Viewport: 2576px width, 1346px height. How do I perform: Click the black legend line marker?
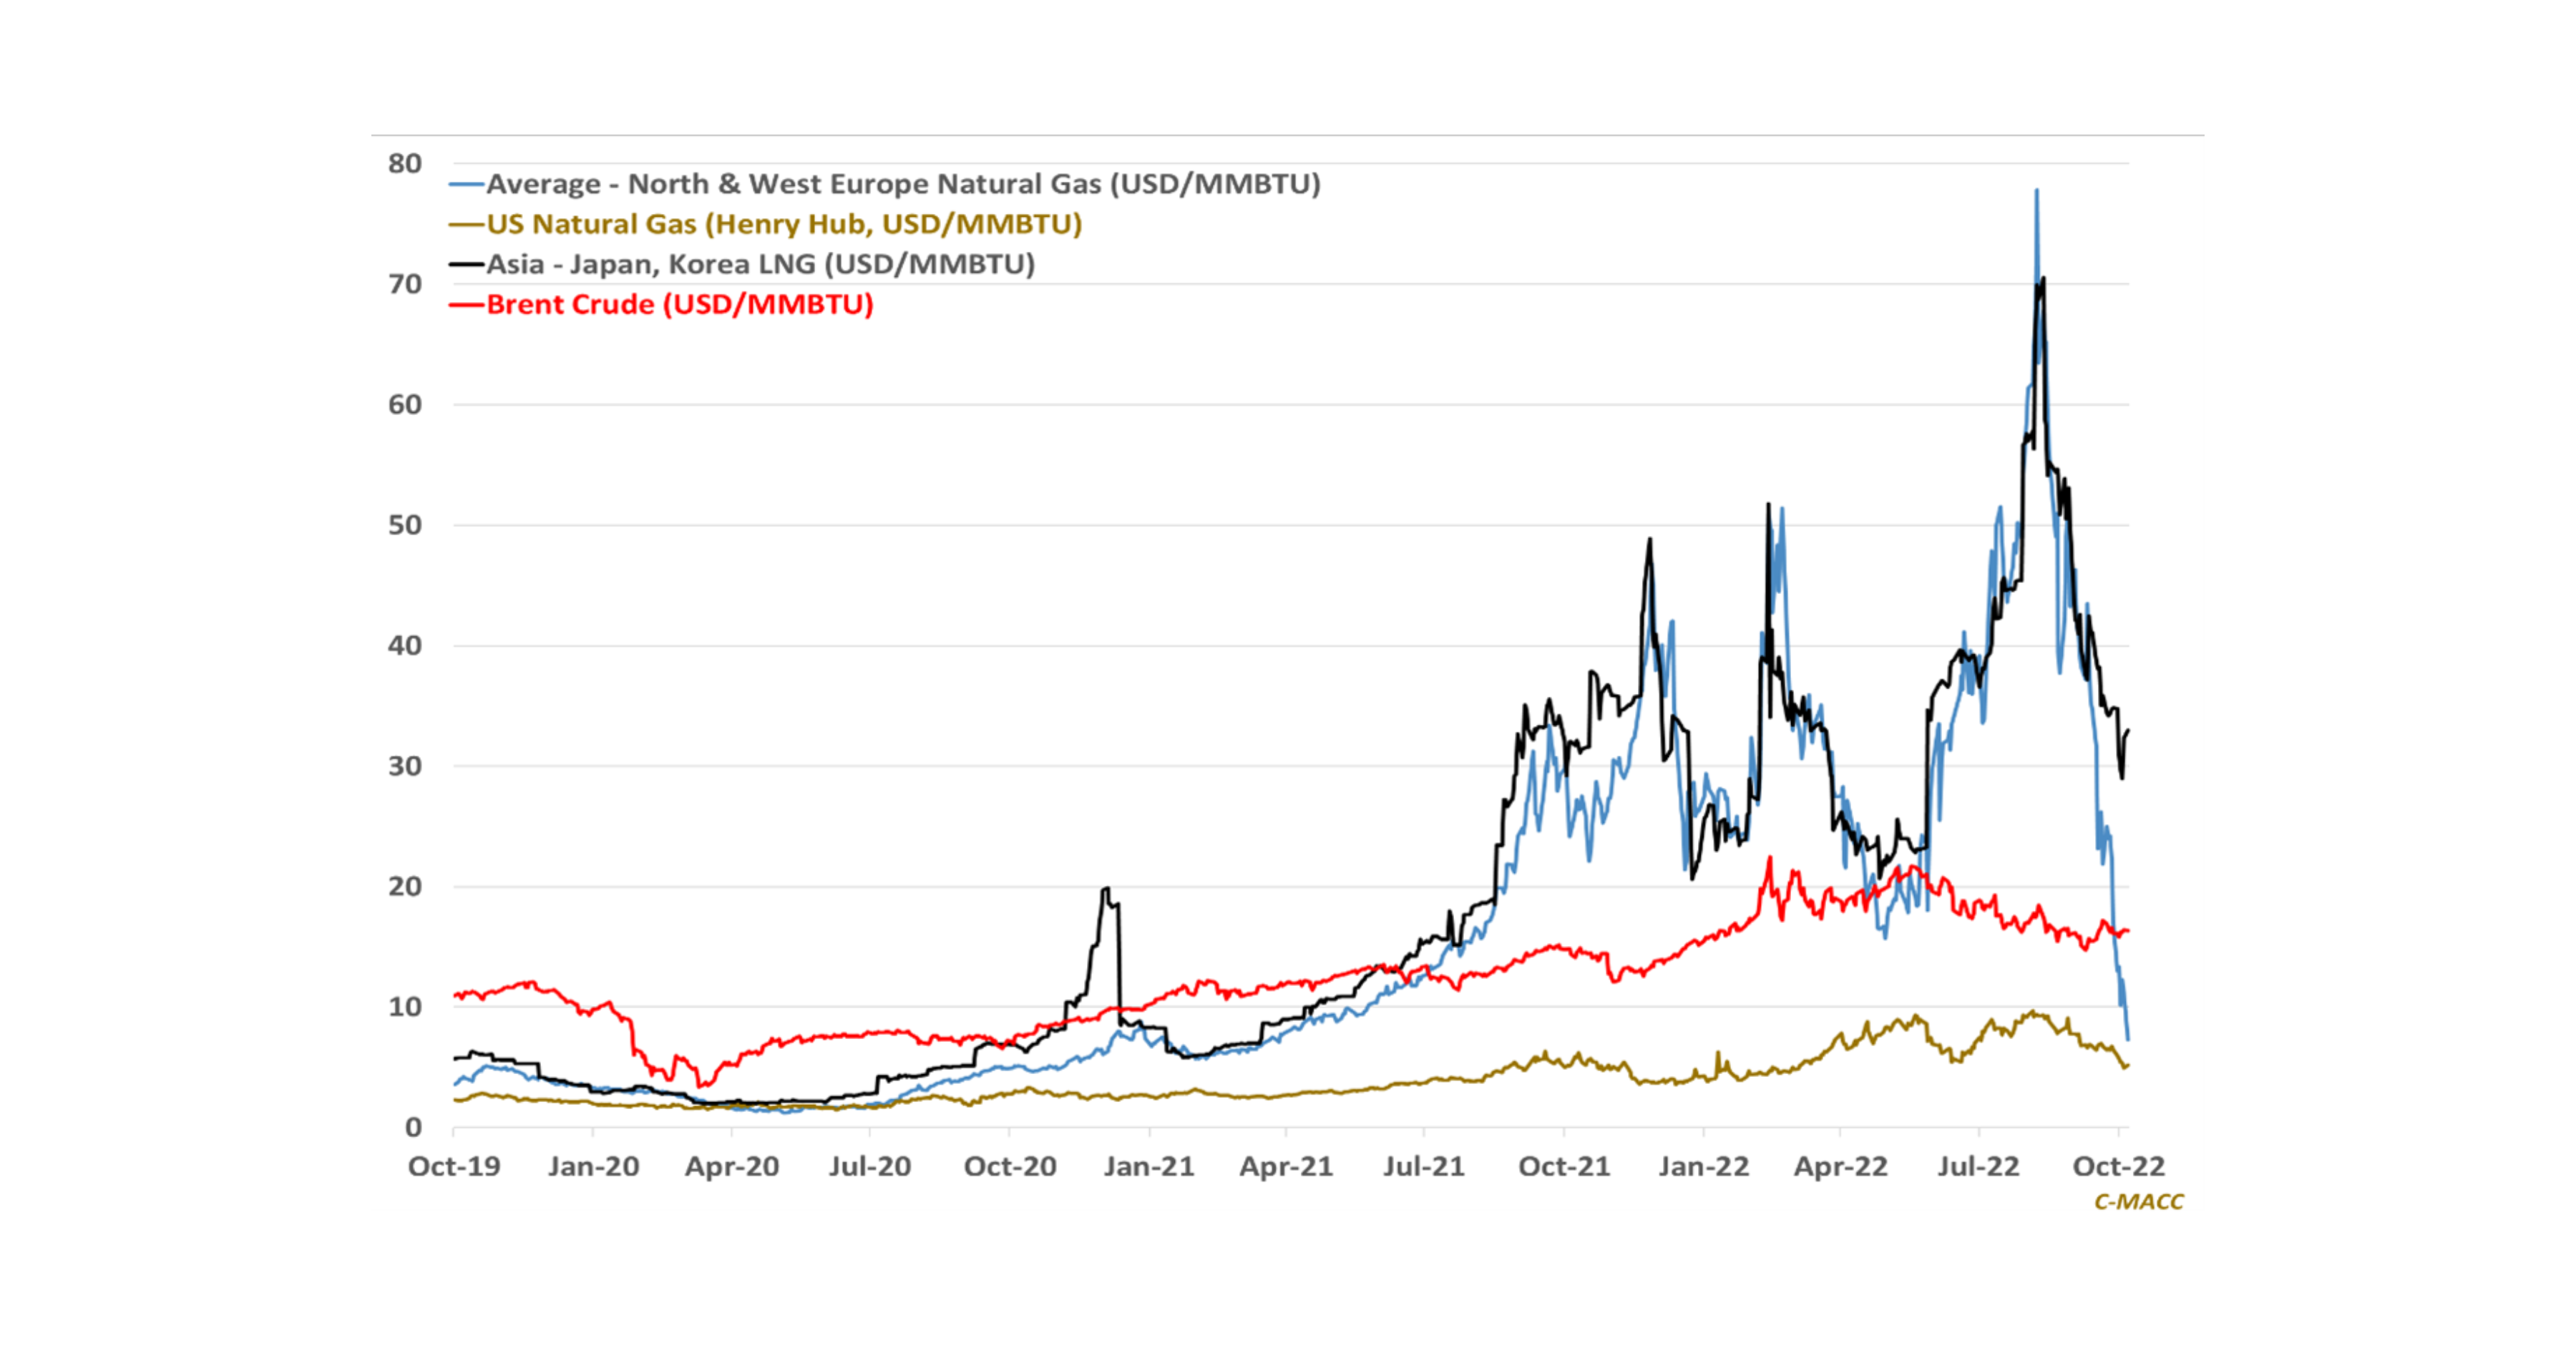(467, 265)
